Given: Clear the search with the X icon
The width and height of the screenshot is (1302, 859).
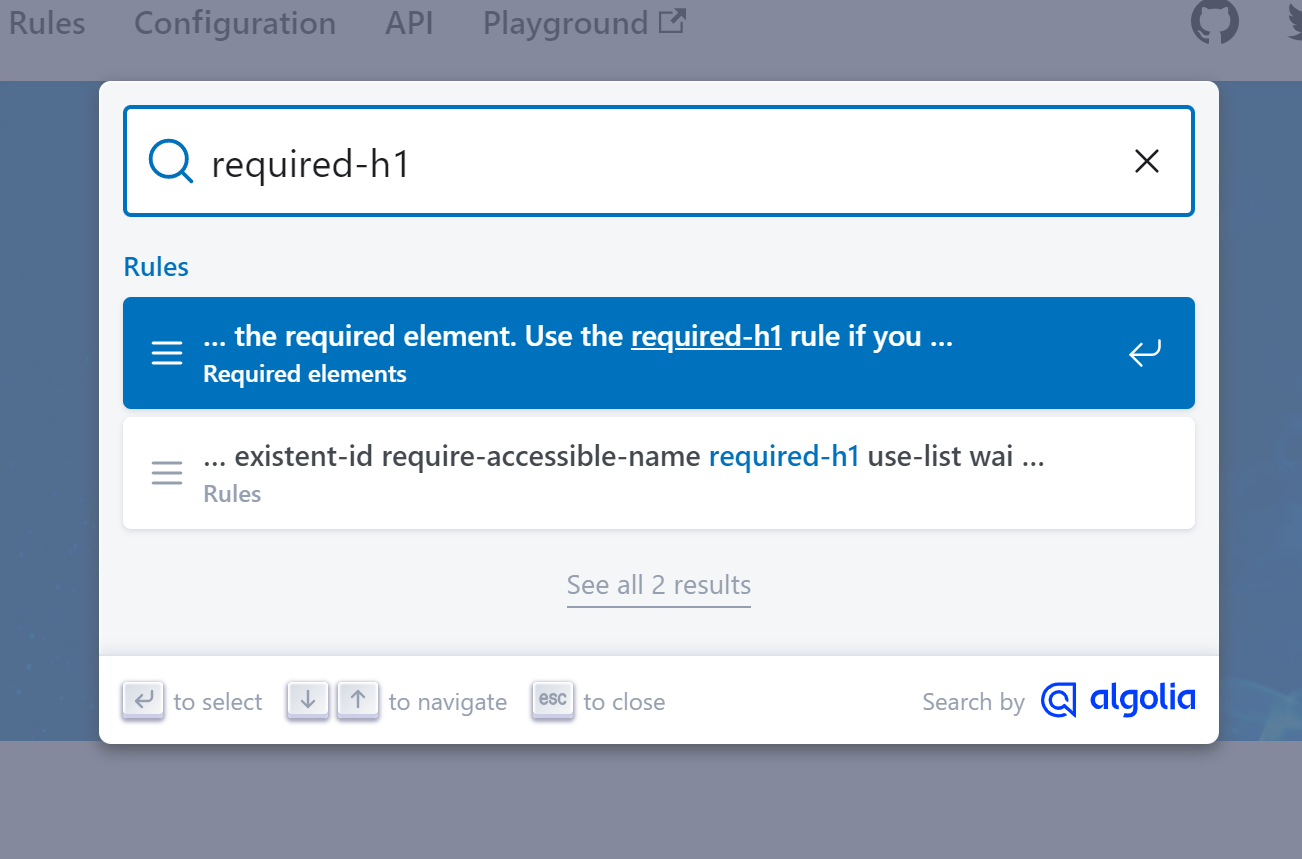Looking at the screenshot, I should tap(1146, 161).
